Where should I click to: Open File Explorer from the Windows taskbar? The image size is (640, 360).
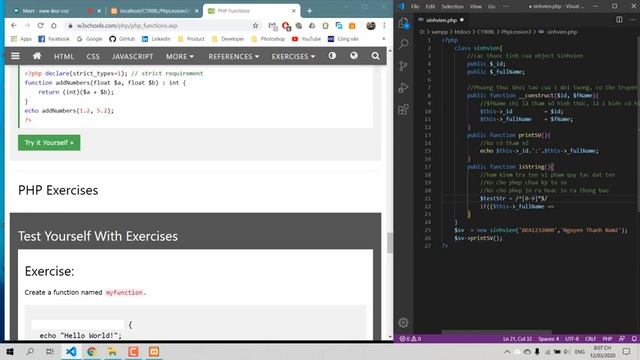[x=112, y=351]
